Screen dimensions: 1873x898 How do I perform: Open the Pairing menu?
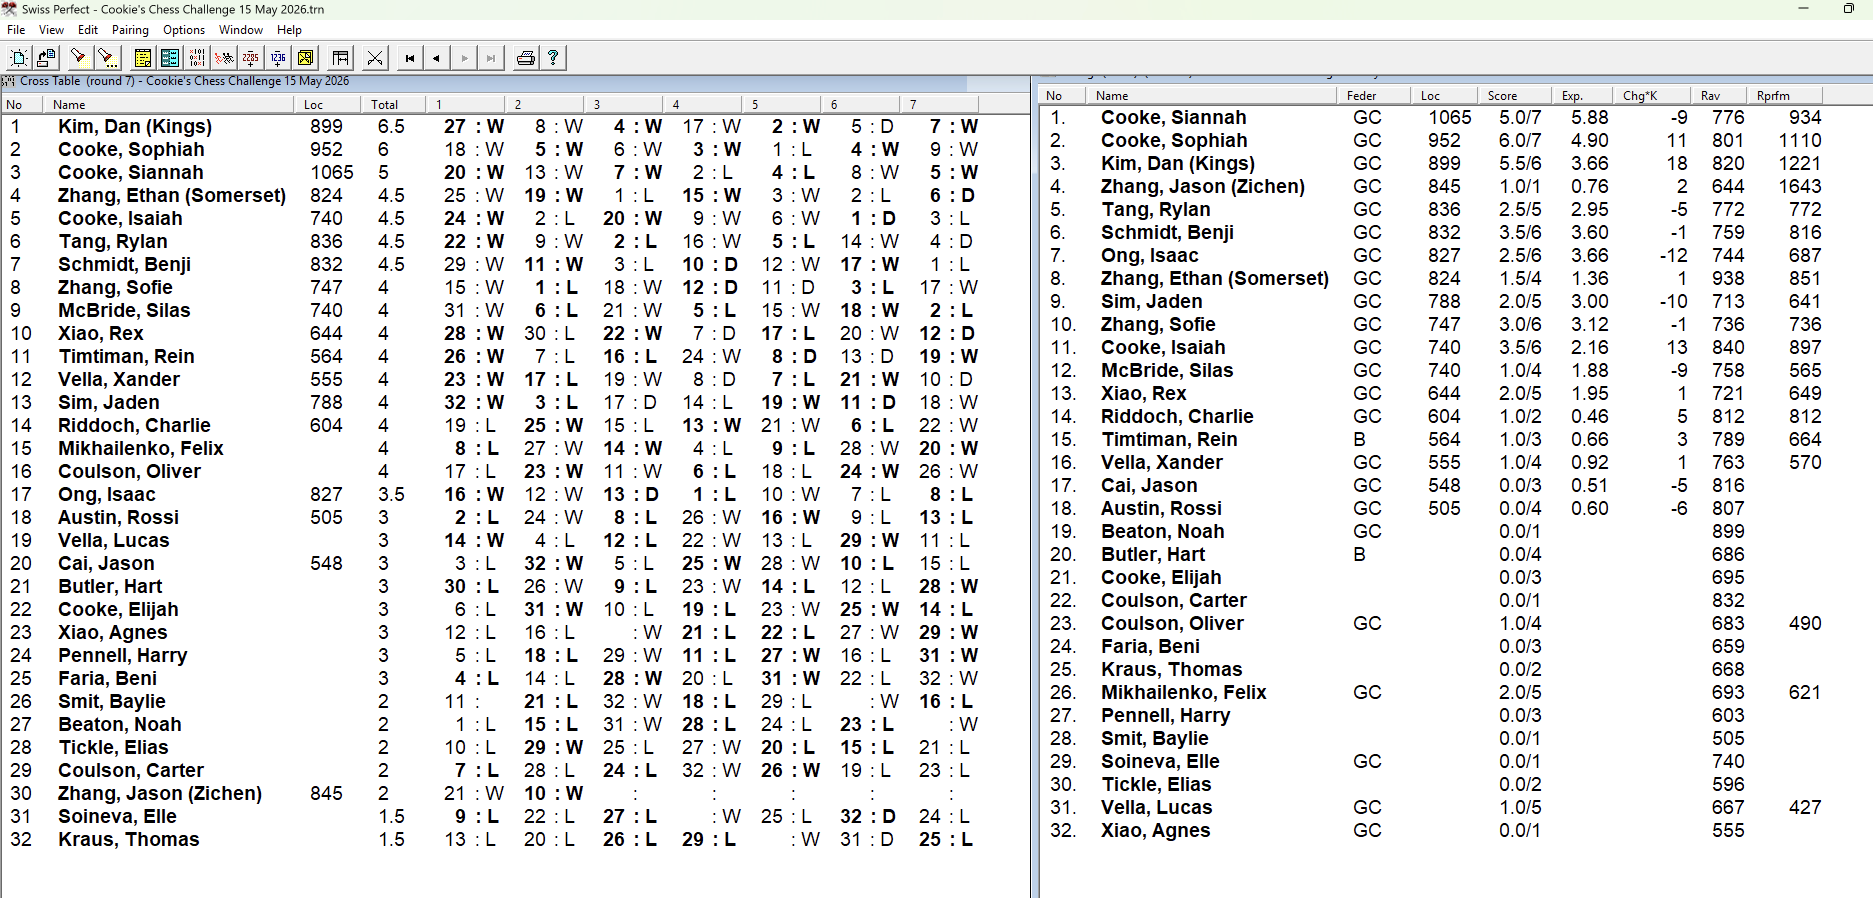click(130, 30)
